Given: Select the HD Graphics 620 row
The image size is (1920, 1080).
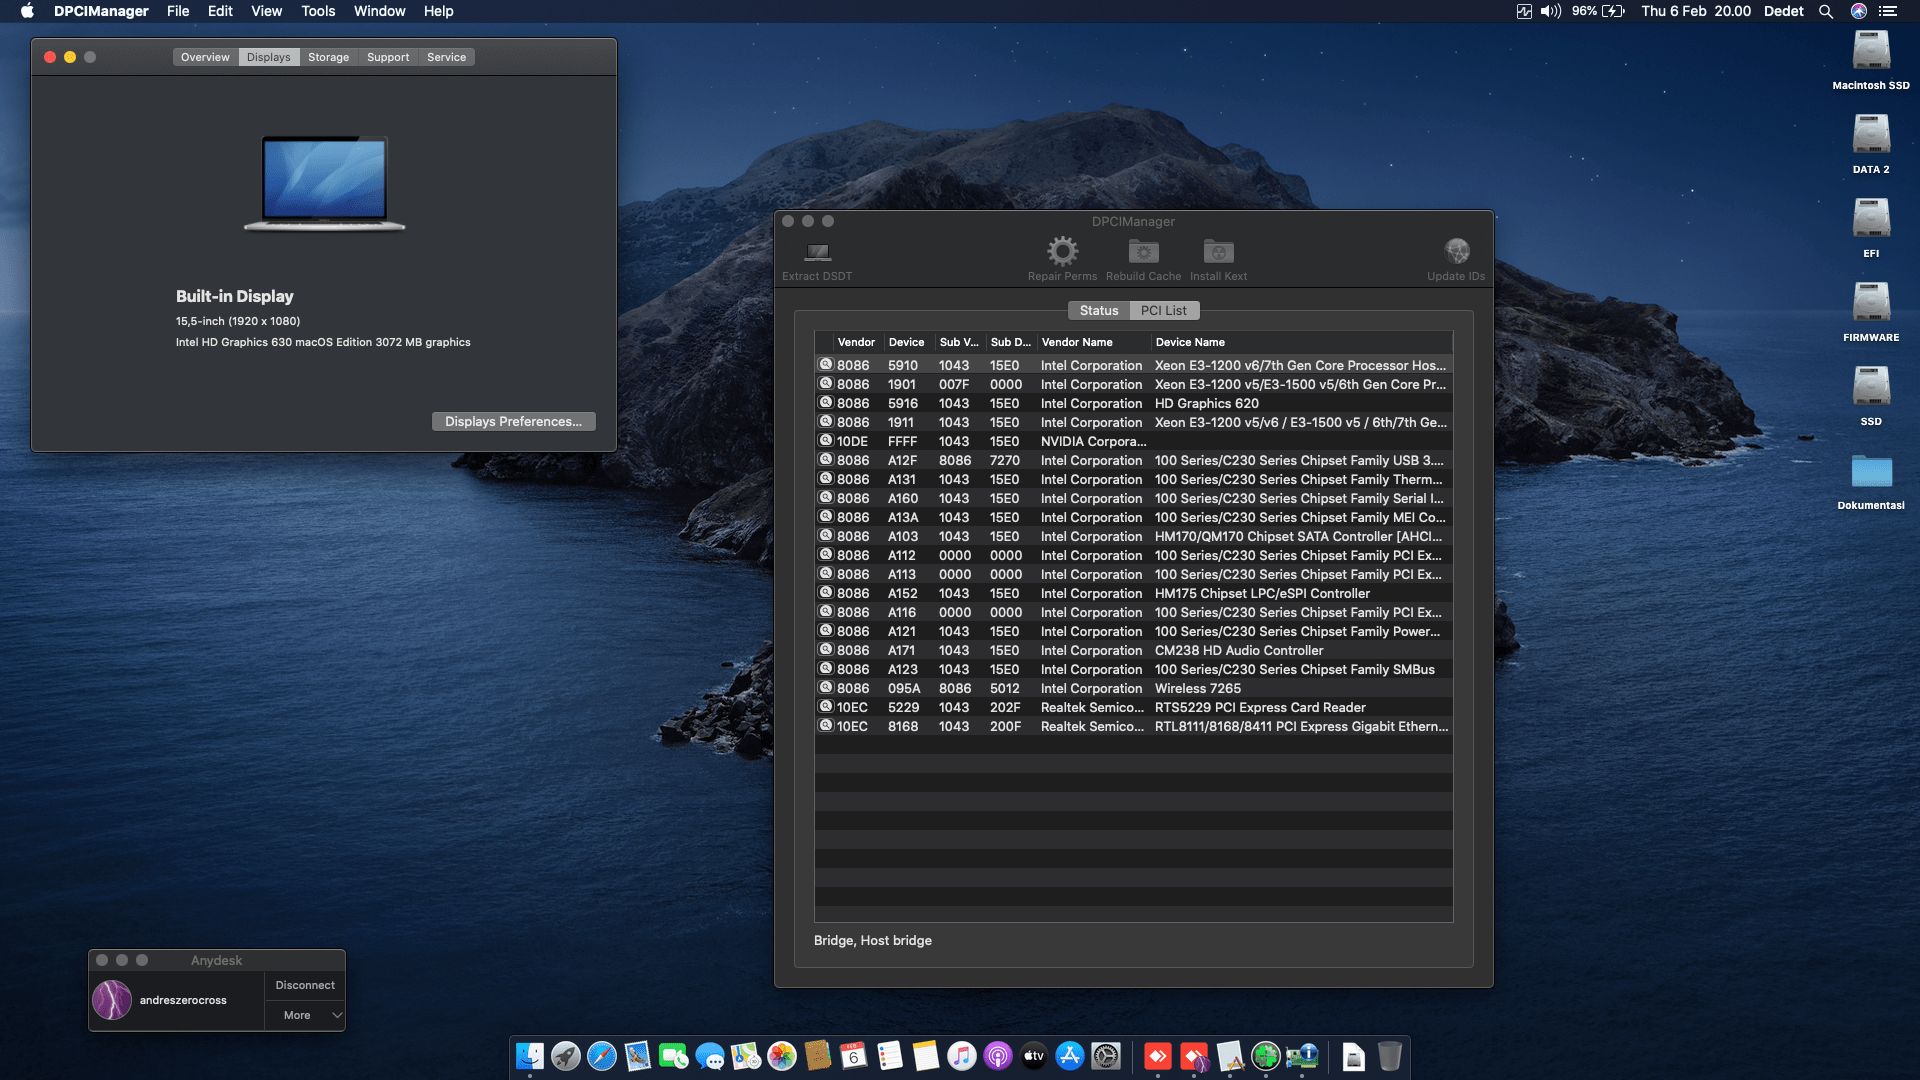Looking at the screenshot, I should tap(1134, 403).
